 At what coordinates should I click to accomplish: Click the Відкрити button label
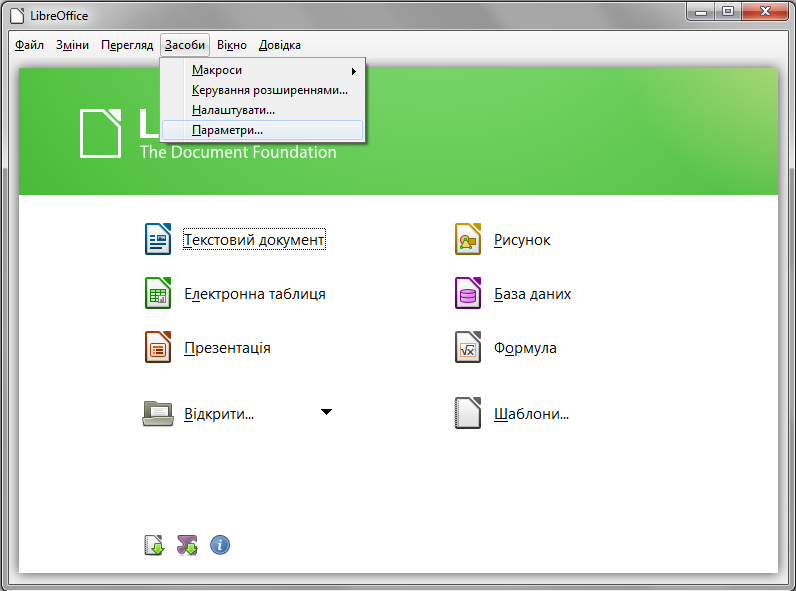tap(219, 414)
